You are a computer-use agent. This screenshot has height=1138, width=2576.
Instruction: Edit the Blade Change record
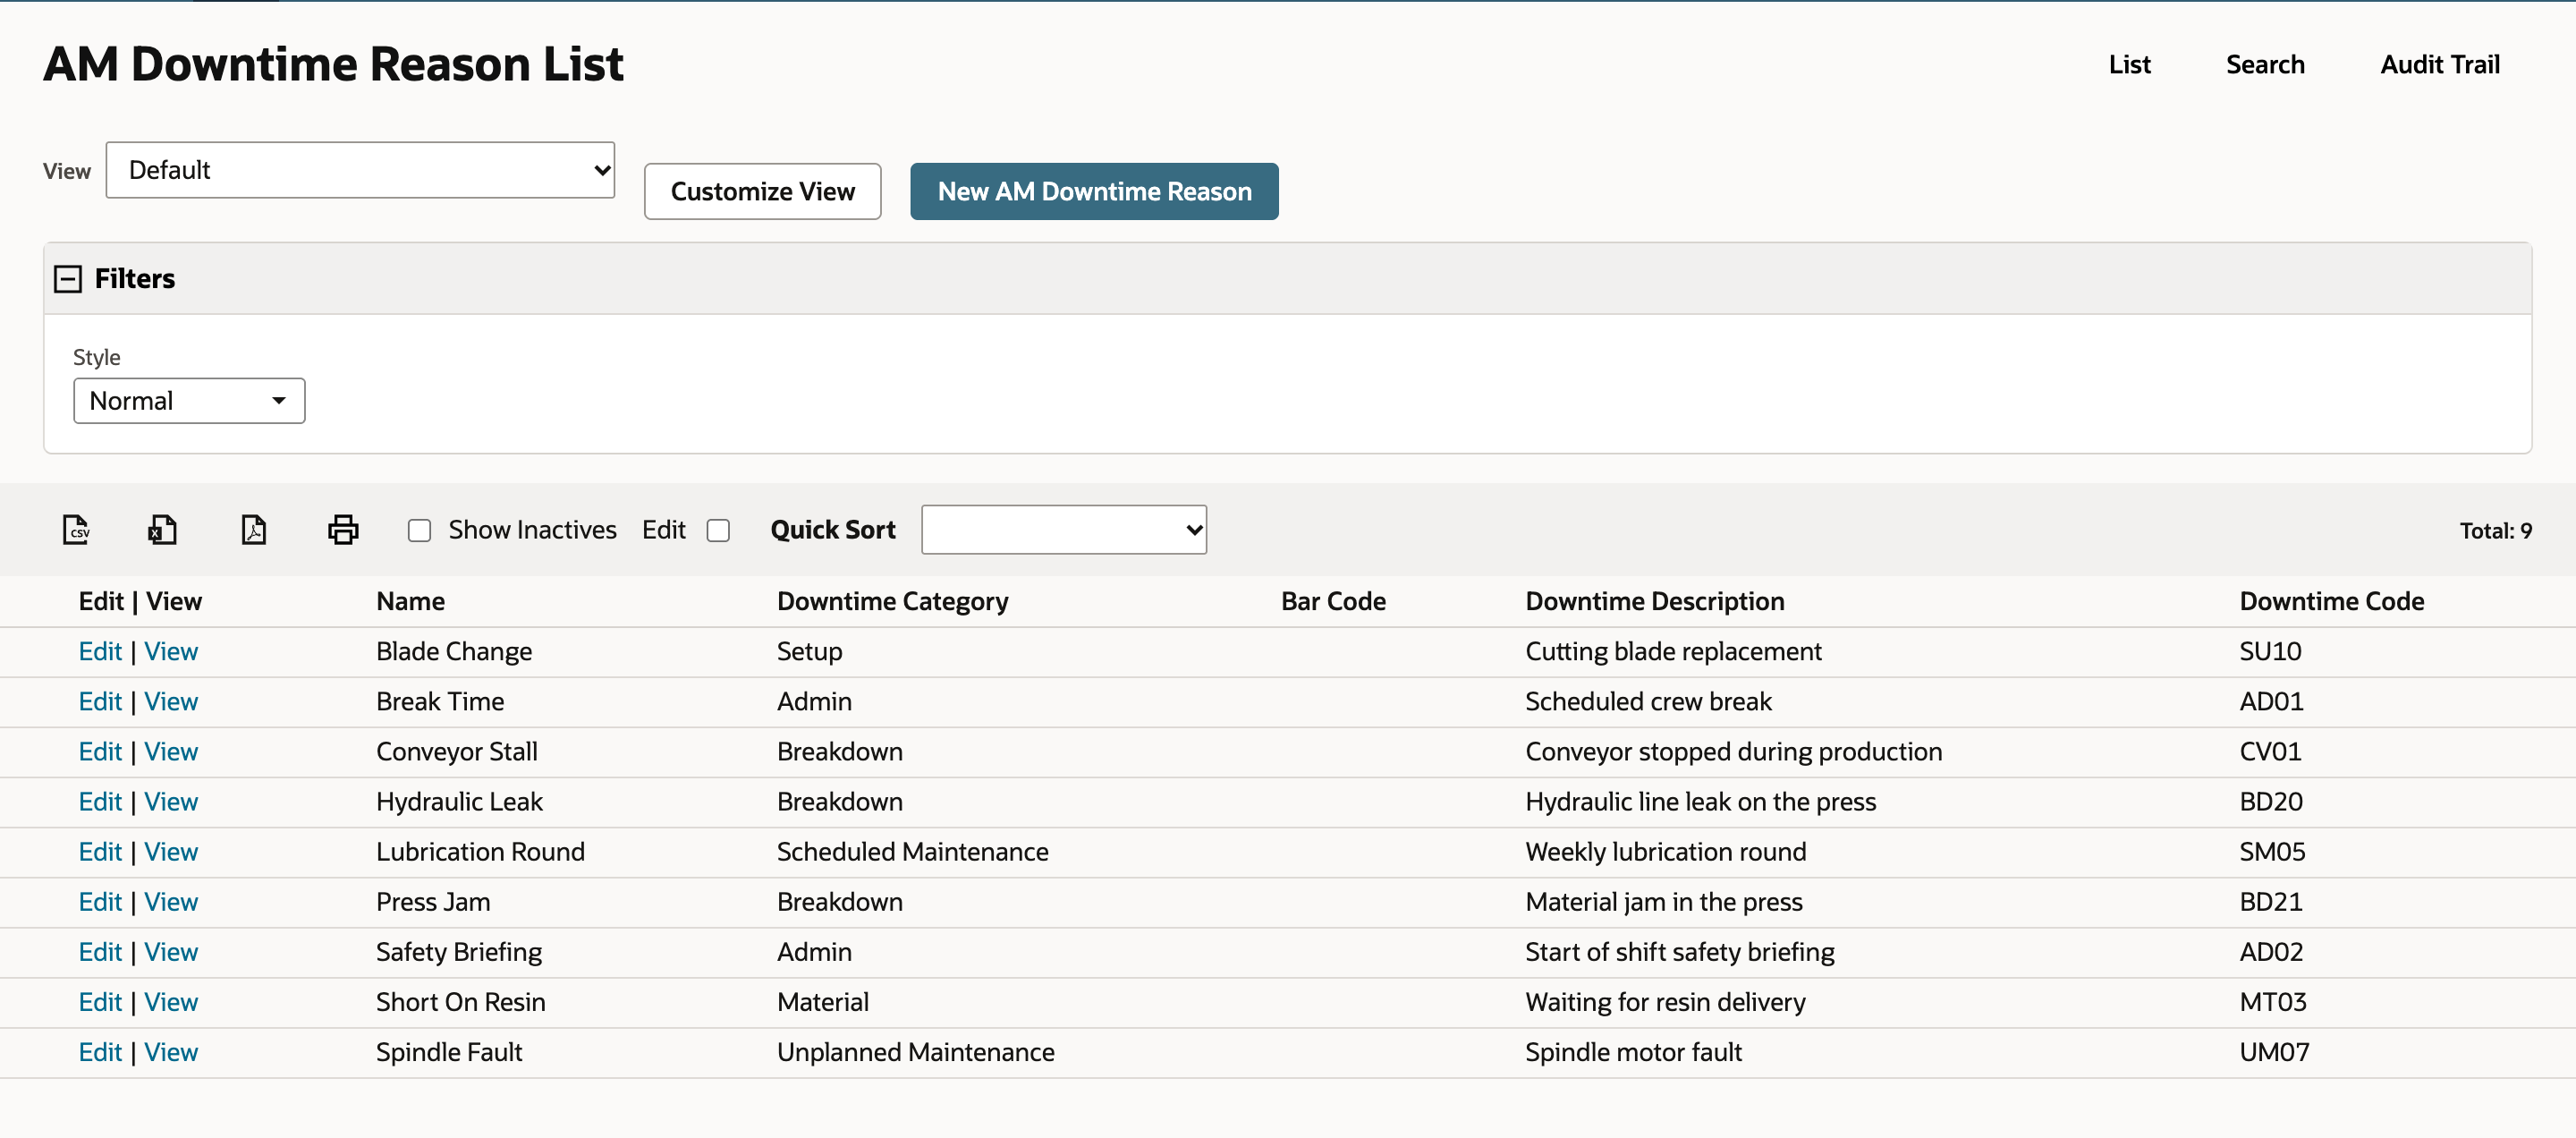tap(100, 652)
